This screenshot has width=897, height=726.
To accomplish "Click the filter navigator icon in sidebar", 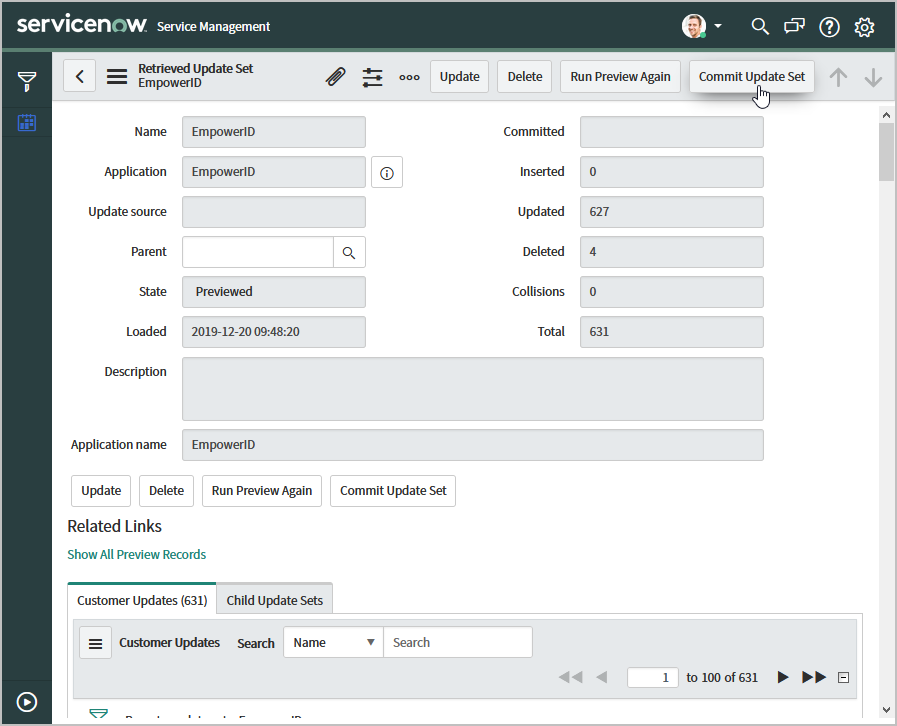I will click(27, 82).
